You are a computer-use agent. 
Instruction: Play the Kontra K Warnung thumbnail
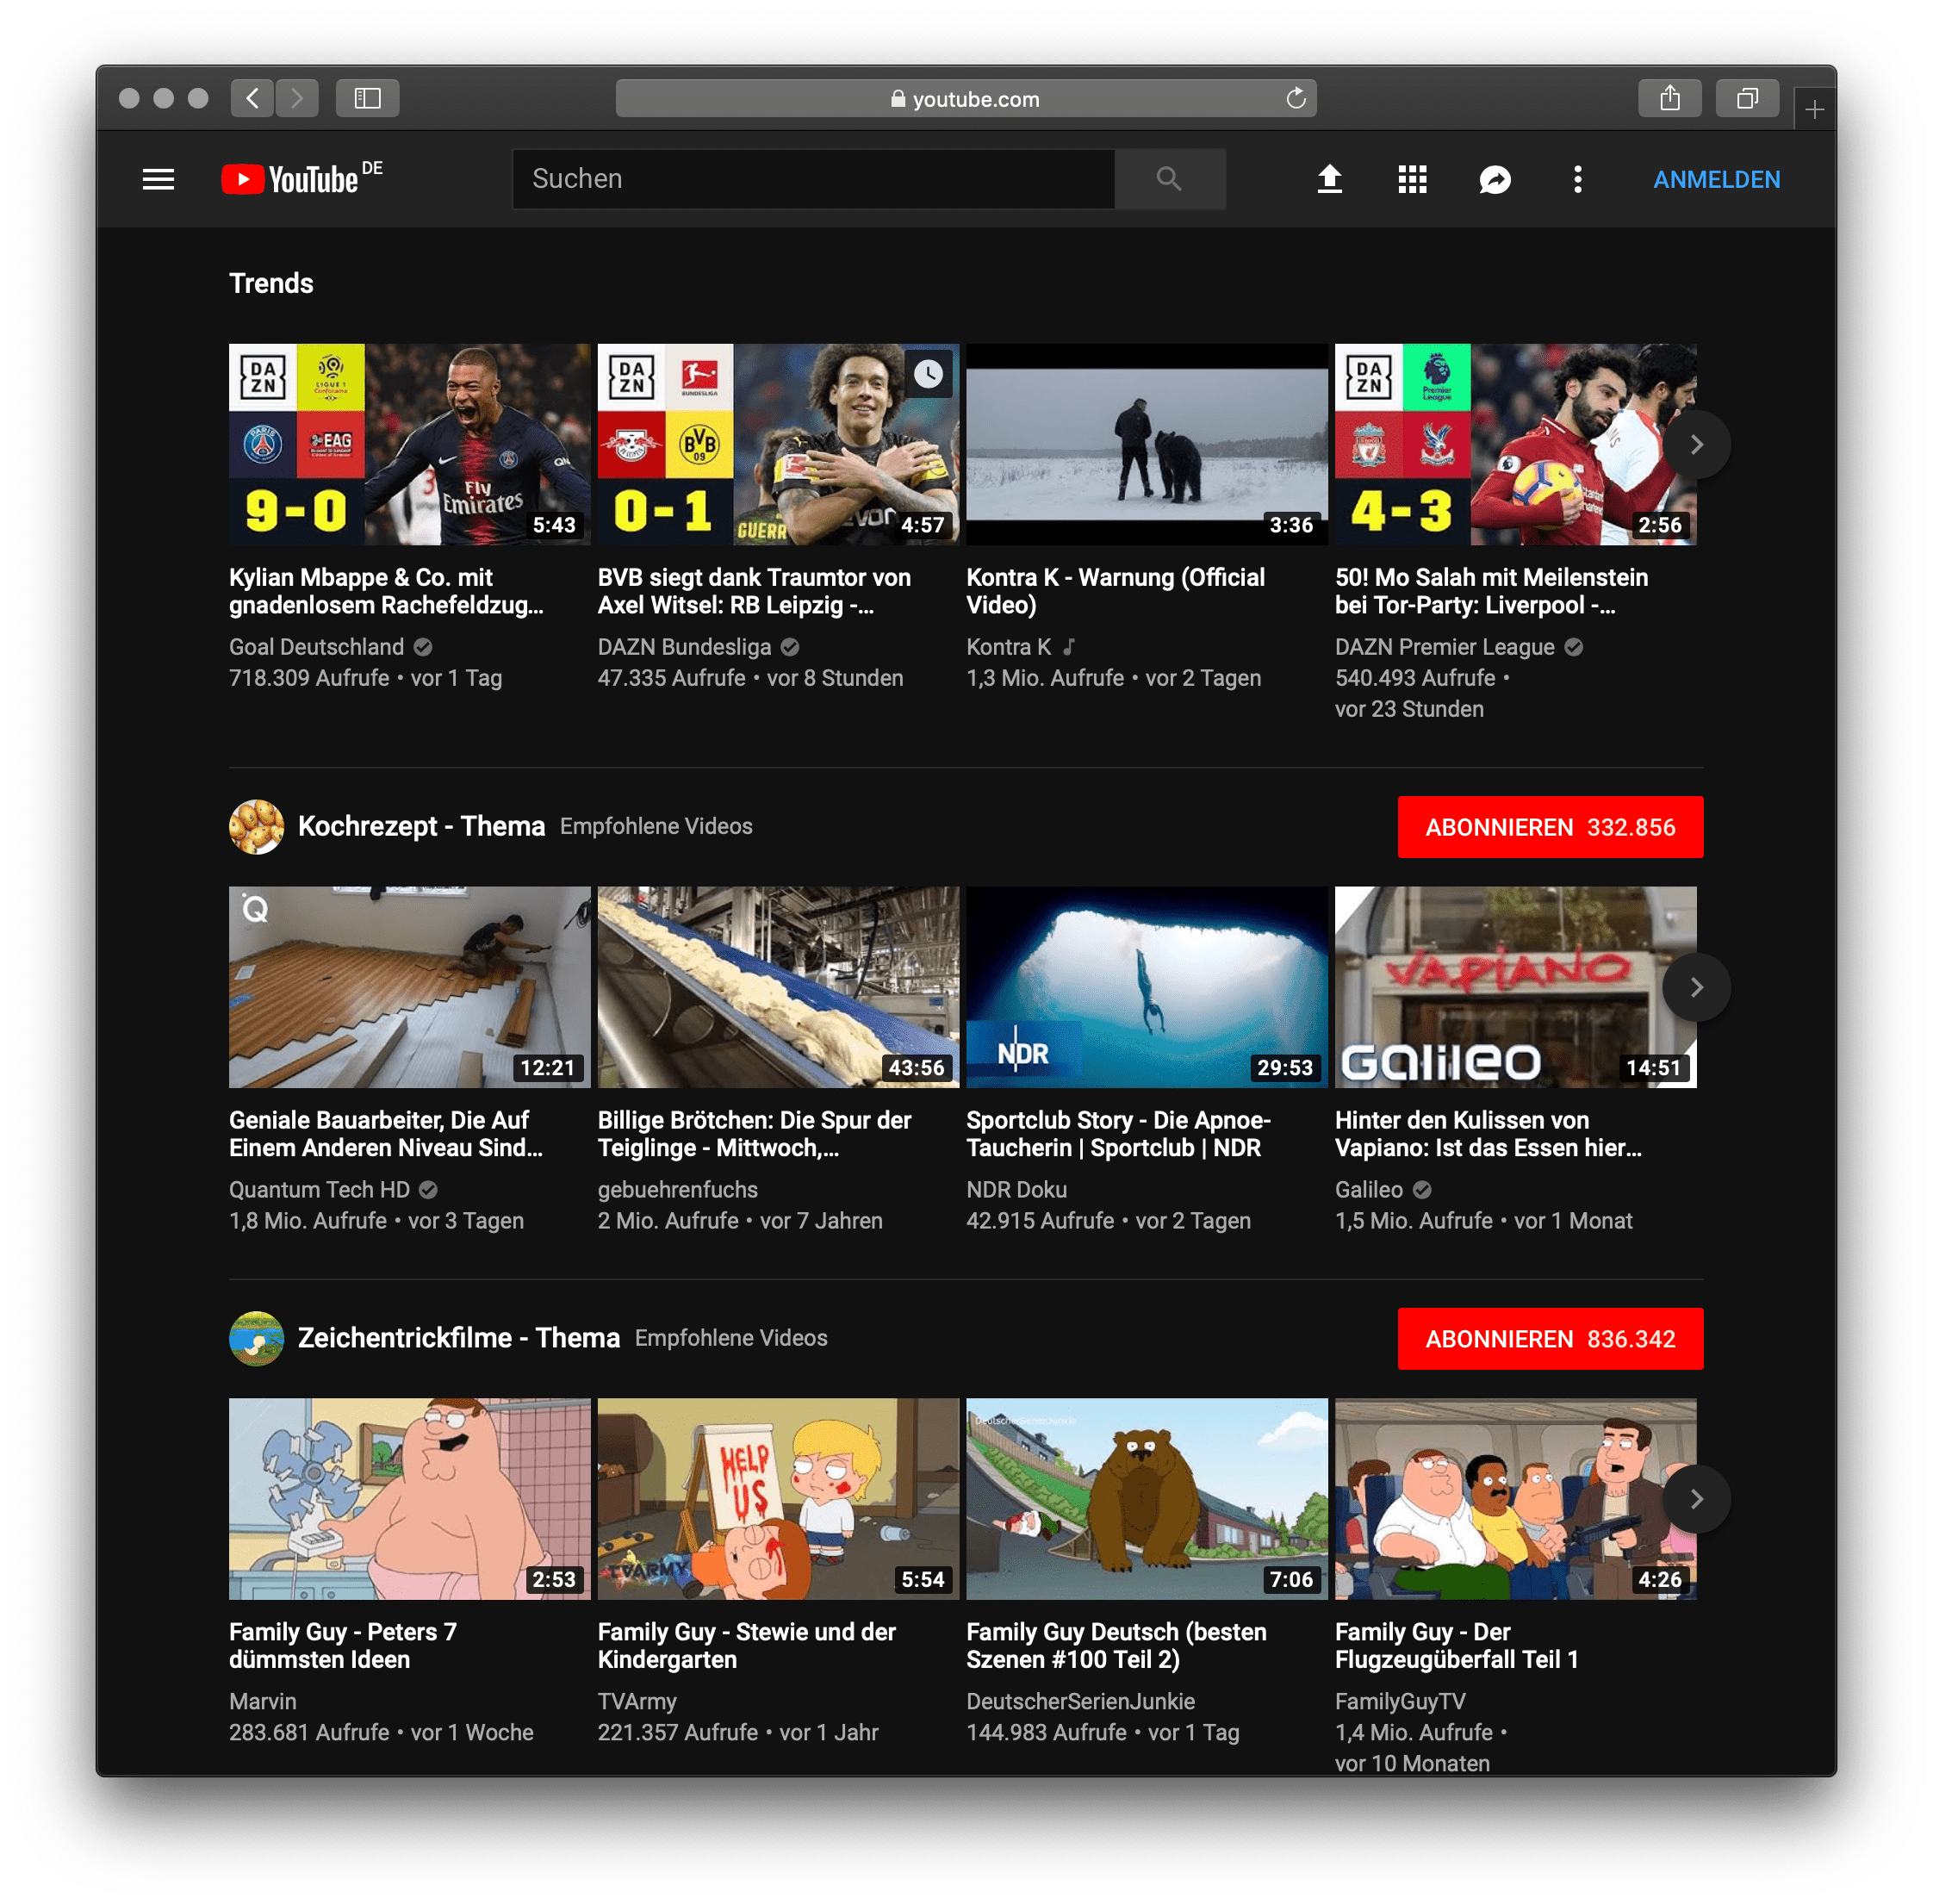pyautogui.click(x=1146, y=444)
